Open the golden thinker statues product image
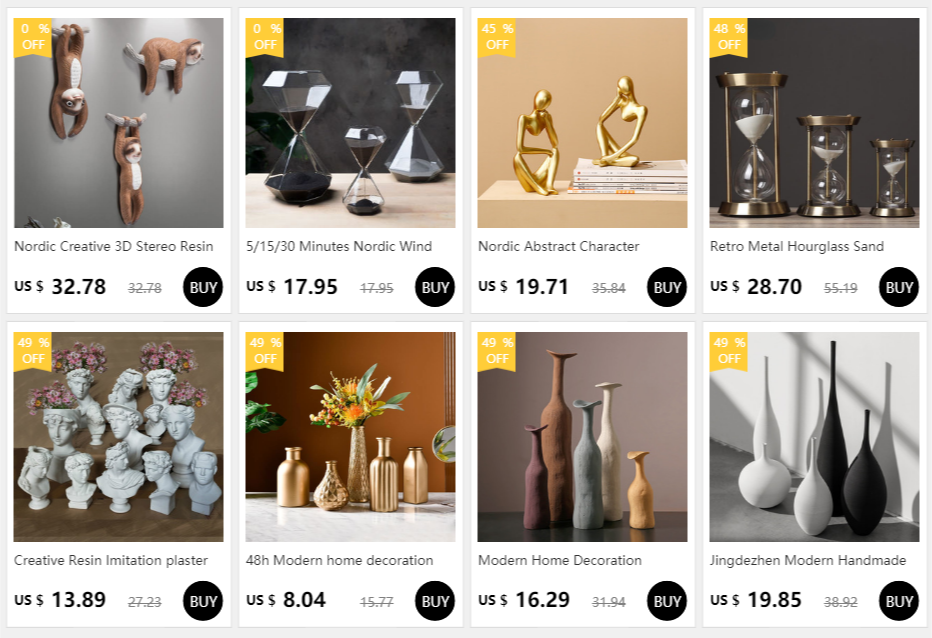The height and width of the screenshot is (638, 932). tap(582, 123)
